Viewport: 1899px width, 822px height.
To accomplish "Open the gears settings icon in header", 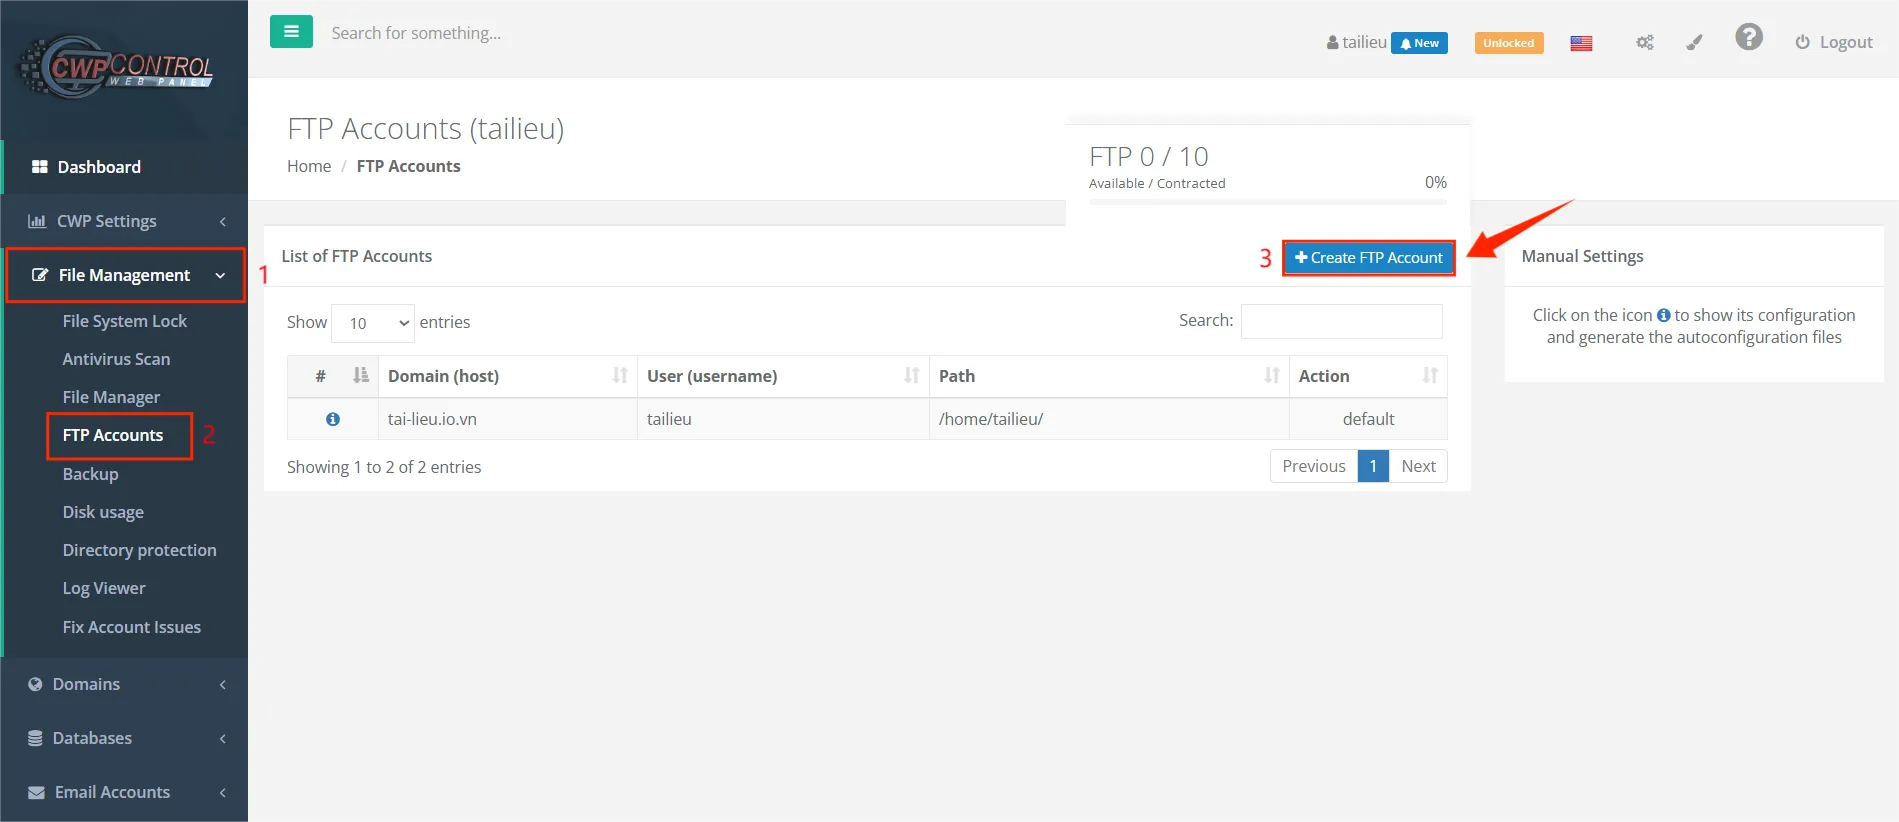I will click(1644, 43).
